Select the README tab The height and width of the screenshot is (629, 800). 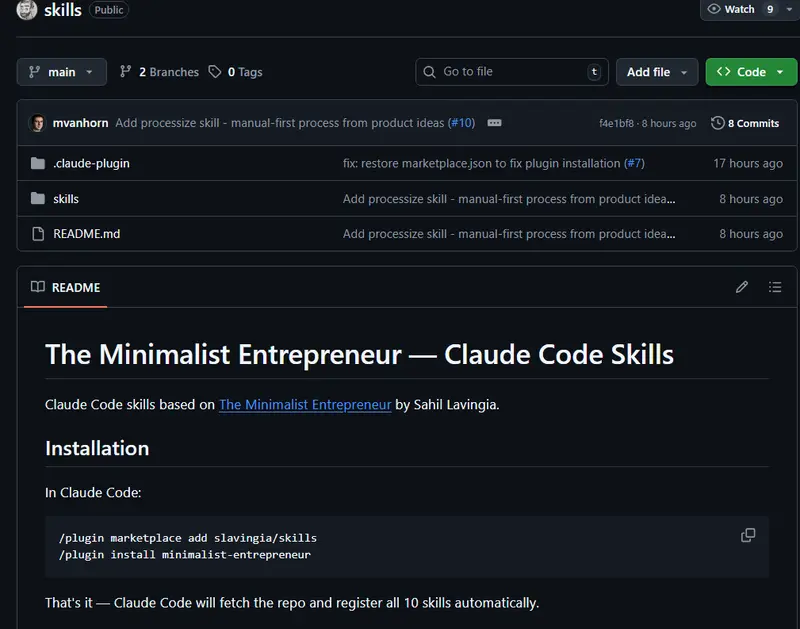pyautogui.click(x=66, y=287)
